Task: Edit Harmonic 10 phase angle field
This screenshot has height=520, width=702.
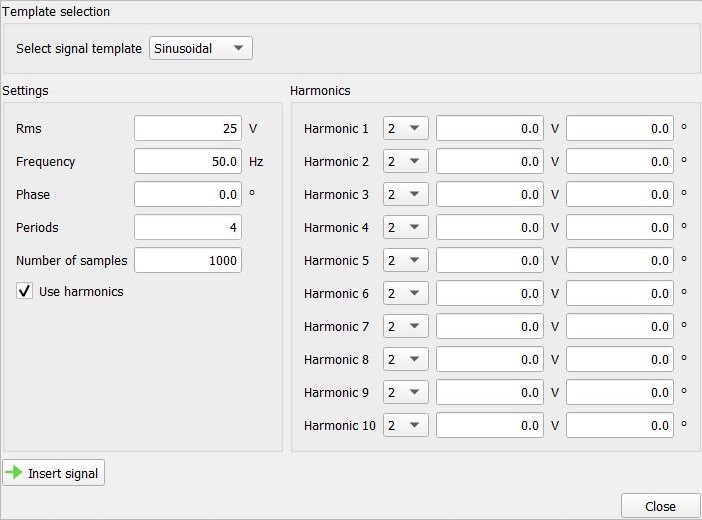Action: [x=620, y=425]
